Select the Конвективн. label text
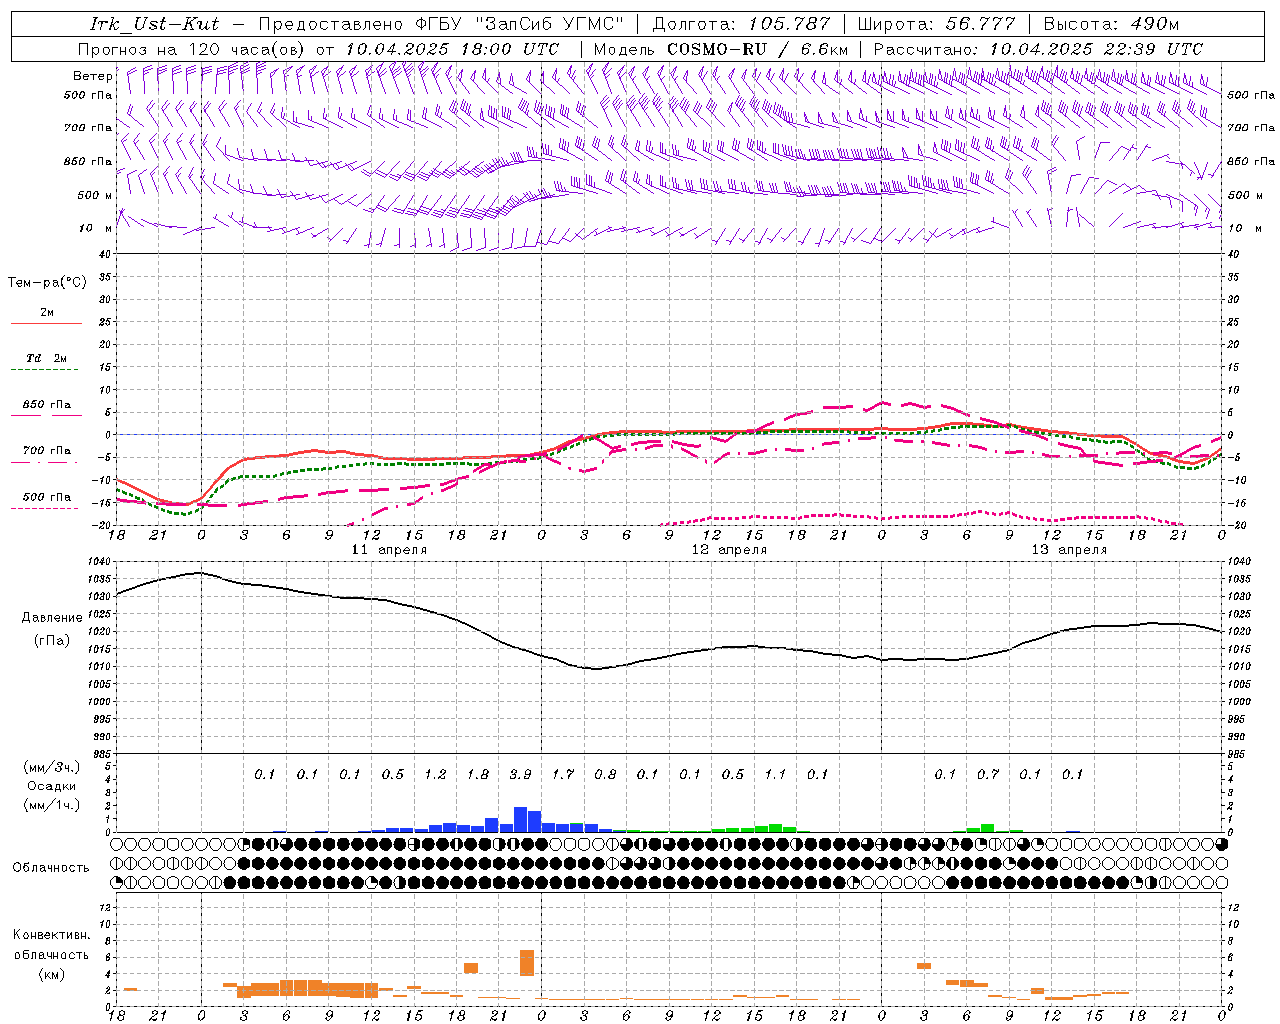The height and width of the screenshot is (1024, 1280). pyautogui.click(x=51, y=935)
